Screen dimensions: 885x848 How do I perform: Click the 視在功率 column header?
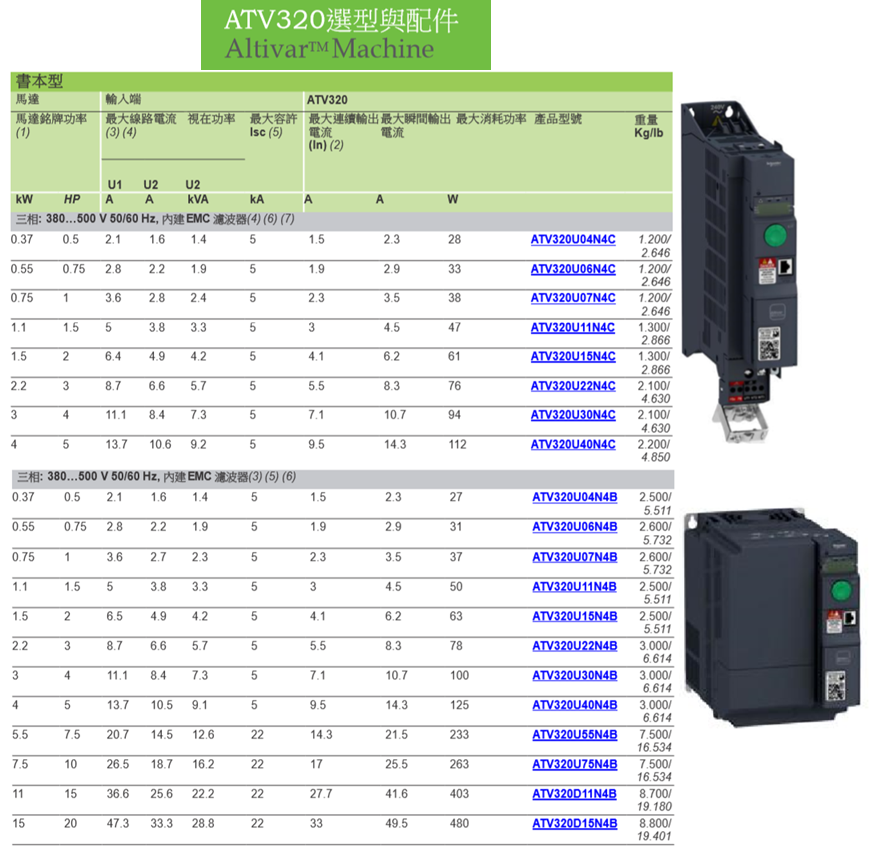(x=211, y=119)
